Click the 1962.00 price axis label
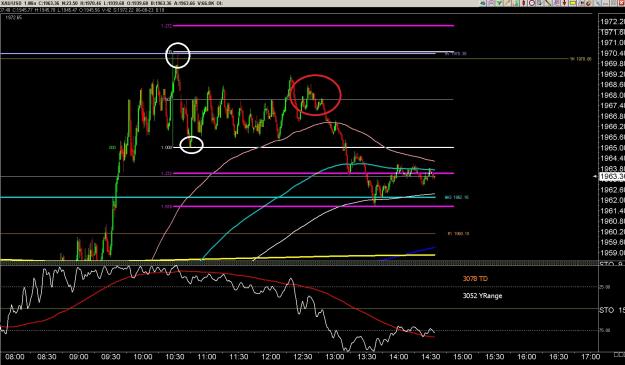Viewport: 625px width, 365px height. [x=612, y=200]
